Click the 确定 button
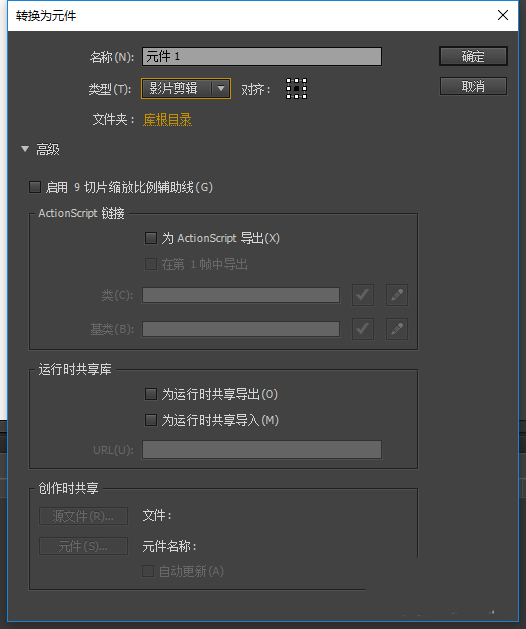526x629 pixels. 473,56
